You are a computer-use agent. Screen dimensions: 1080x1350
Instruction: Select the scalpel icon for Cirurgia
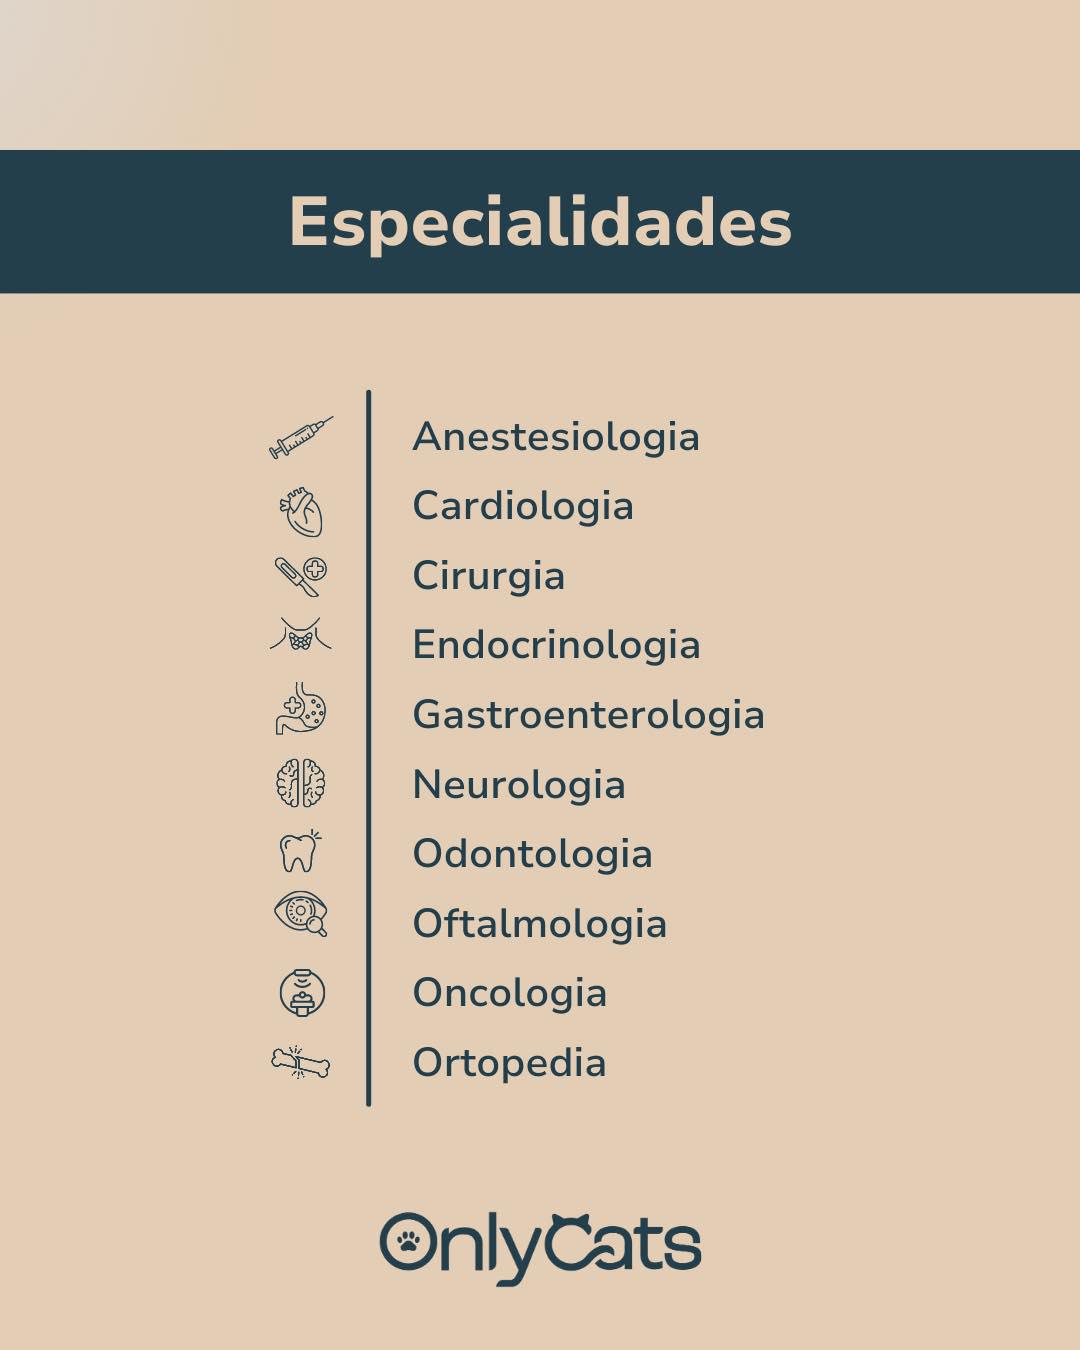(301, 576)
